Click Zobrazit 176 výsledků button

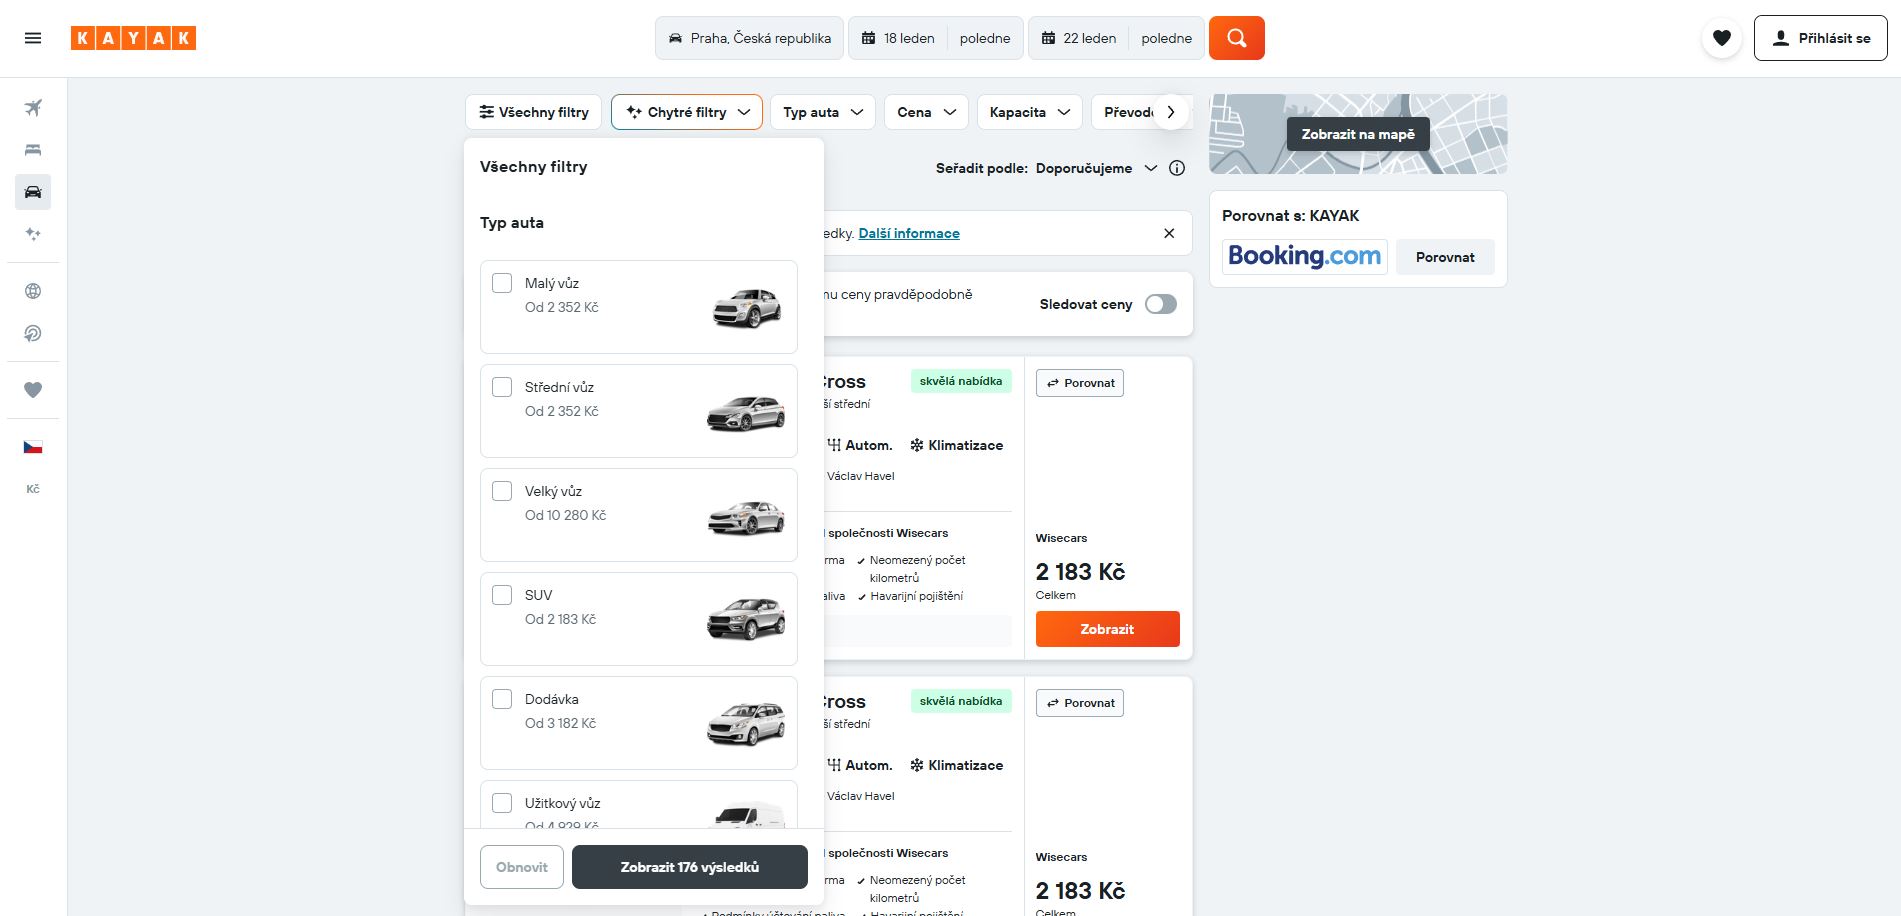(690, 867)
